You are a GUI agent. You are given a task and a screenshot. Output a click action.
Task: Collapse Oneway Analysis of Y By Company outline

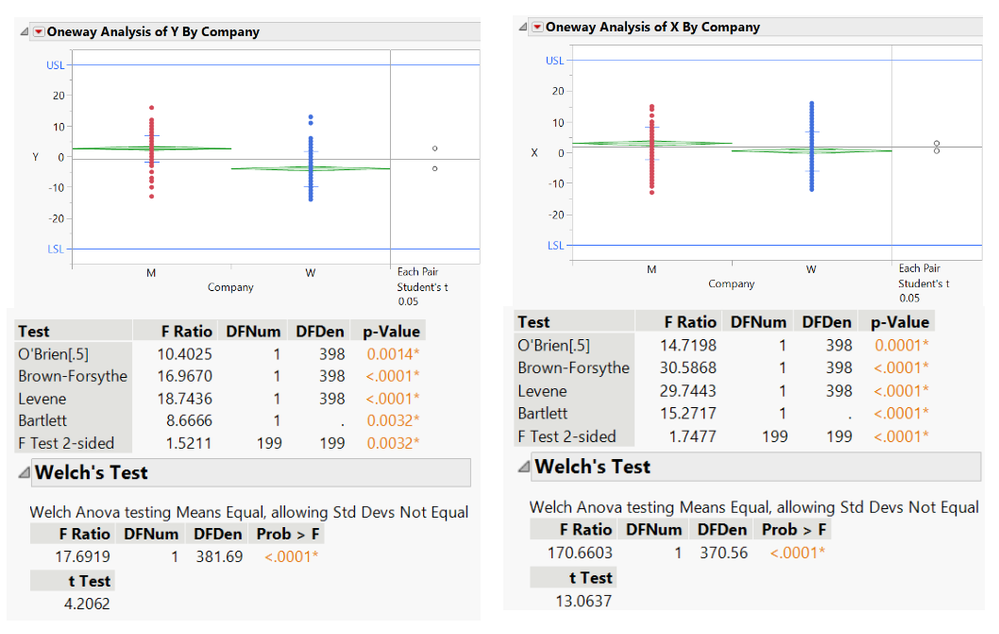(x=23, y=32)
